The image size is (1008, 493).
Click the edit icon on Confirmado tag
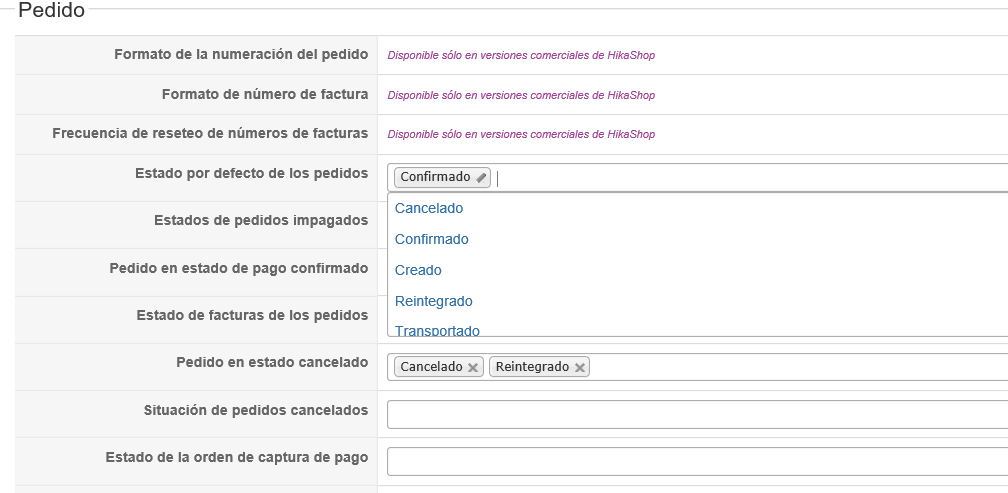pyautogui.click(x=481, y=178)
